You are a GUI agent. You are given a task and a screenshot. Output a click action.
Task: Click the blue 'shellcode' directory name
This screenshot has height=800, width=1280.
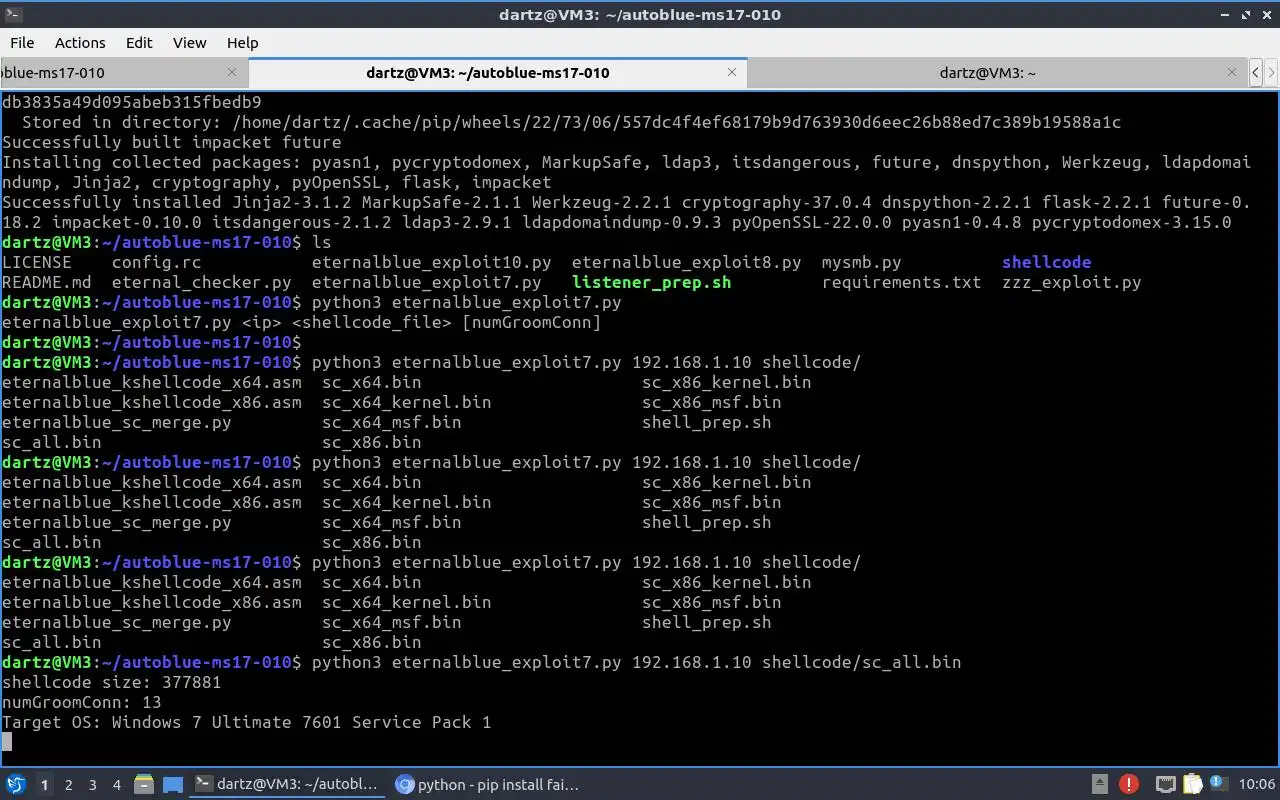[1046, 262]
